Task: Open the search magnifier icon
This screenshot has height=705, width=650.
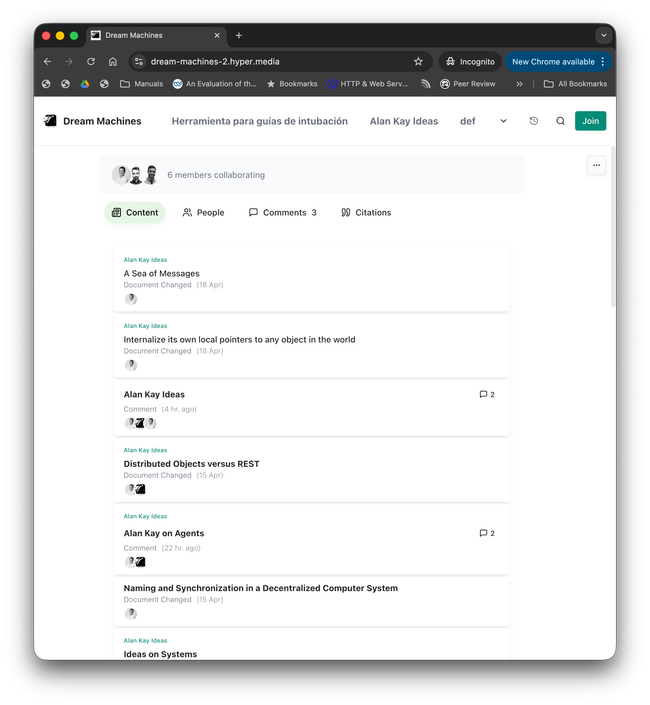Action: tap(560, 121)
